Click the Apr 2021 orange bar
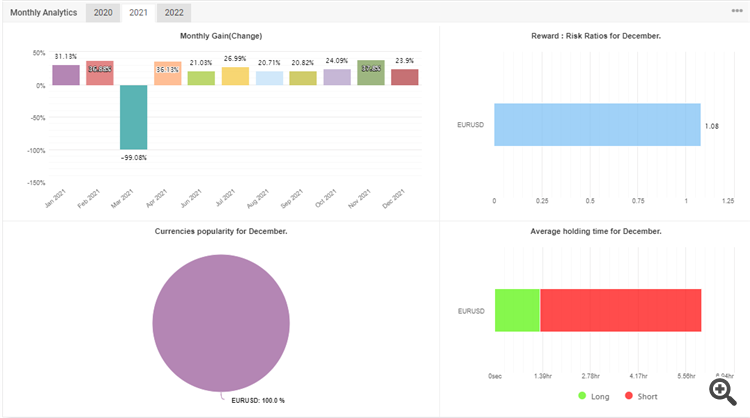 pyautogui.click(x=167, y=74)
